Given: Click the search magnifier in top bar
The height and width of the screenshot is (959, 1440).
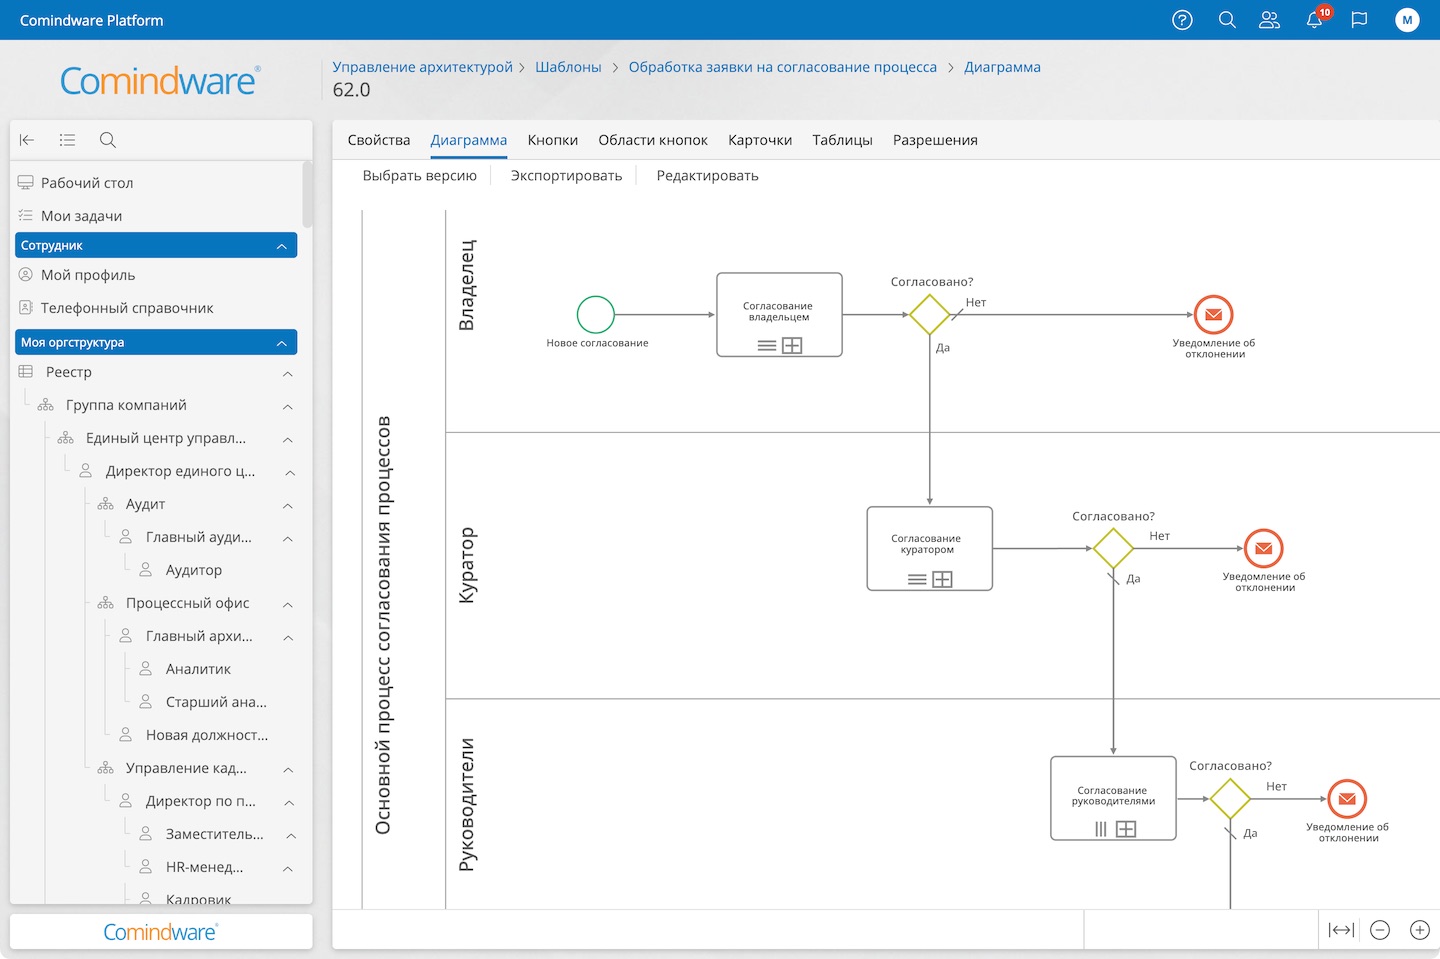Looking at the screenshot, I should [x=1227, y=20].
